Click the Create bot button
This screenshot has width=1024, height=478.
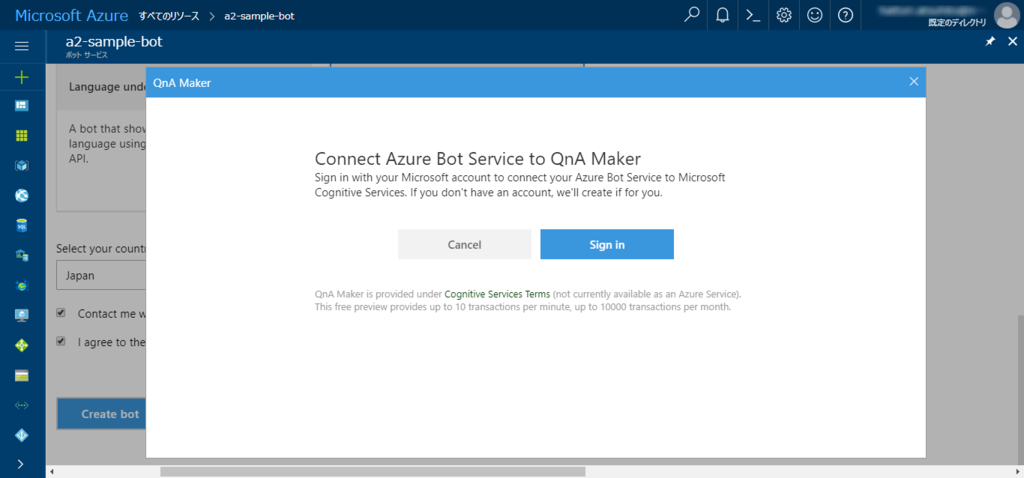pos(102,414)
